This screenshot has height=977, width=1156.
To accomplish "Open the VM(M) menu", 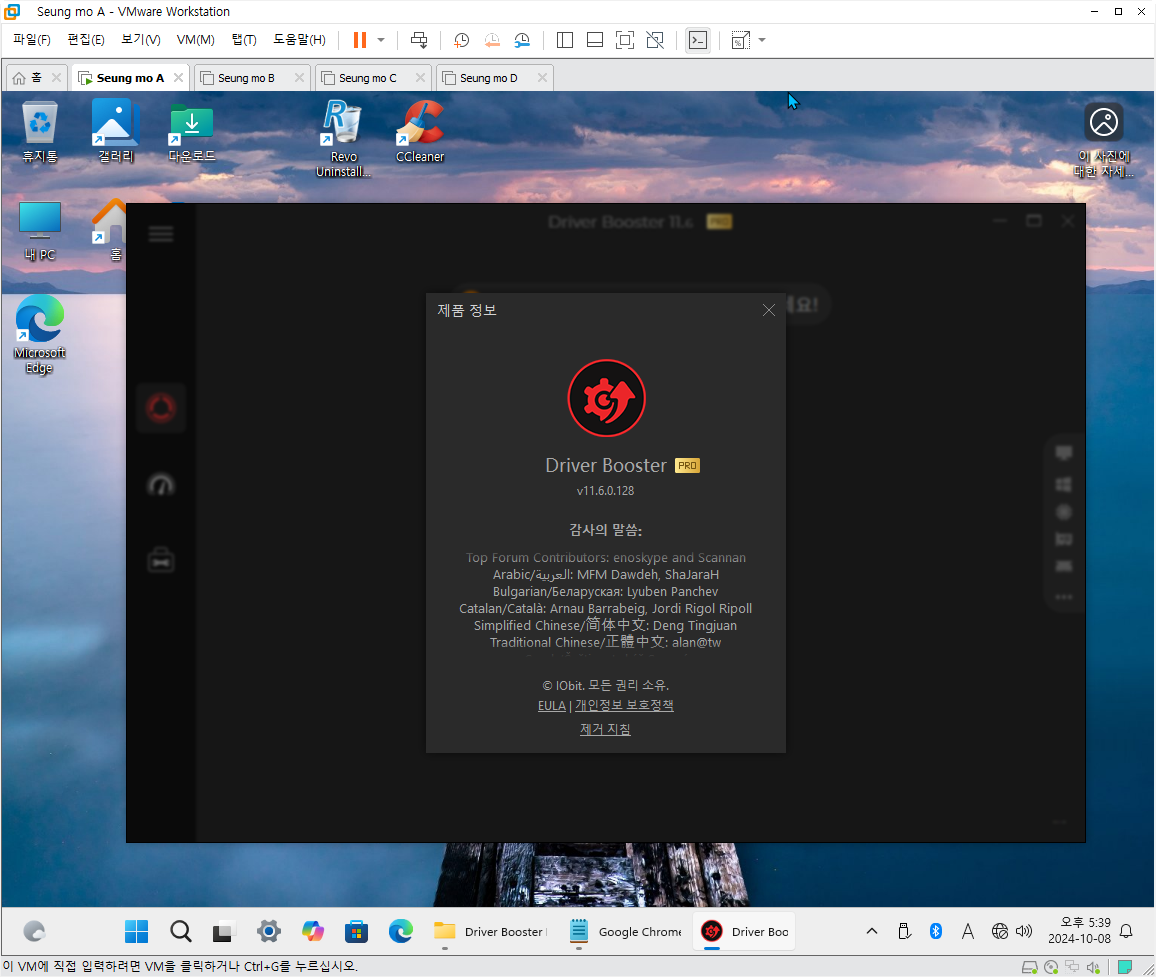I will 195,40.
